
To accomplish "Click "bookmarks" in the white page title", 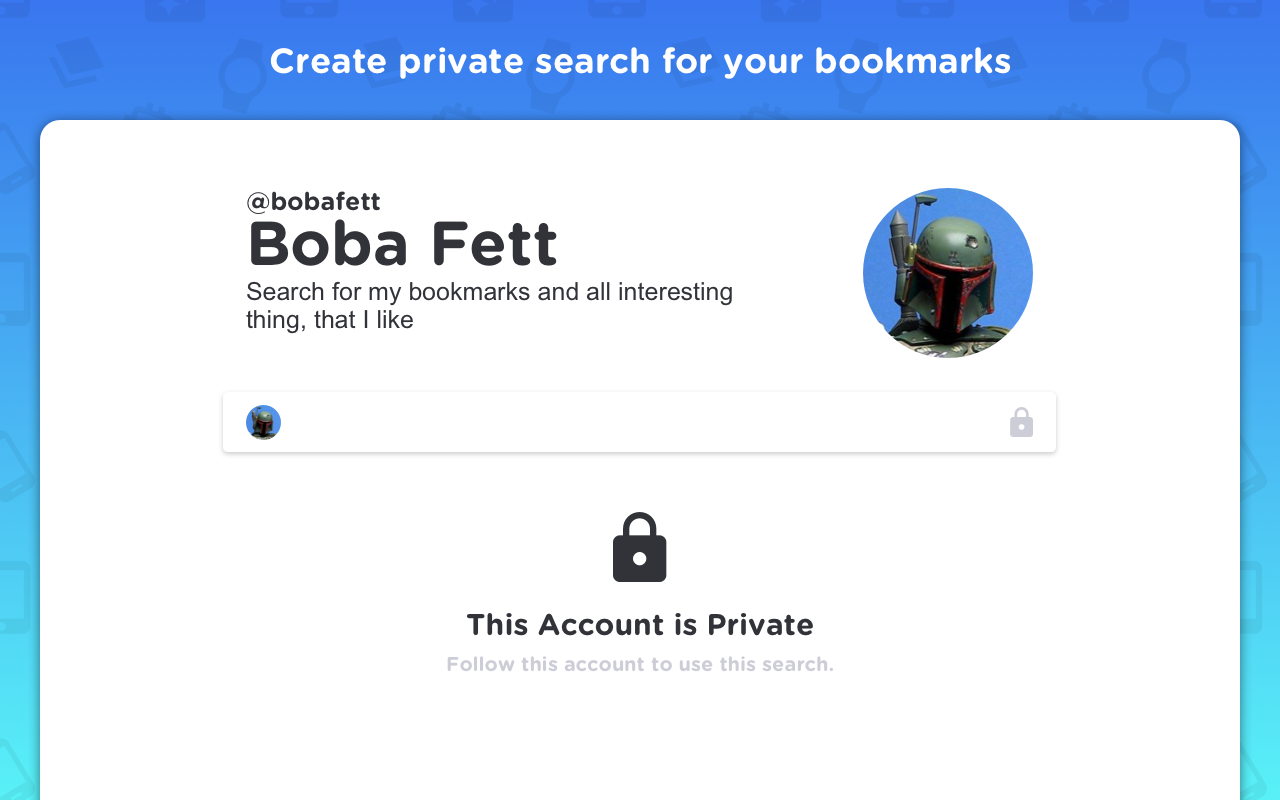I will coord(912,61).
